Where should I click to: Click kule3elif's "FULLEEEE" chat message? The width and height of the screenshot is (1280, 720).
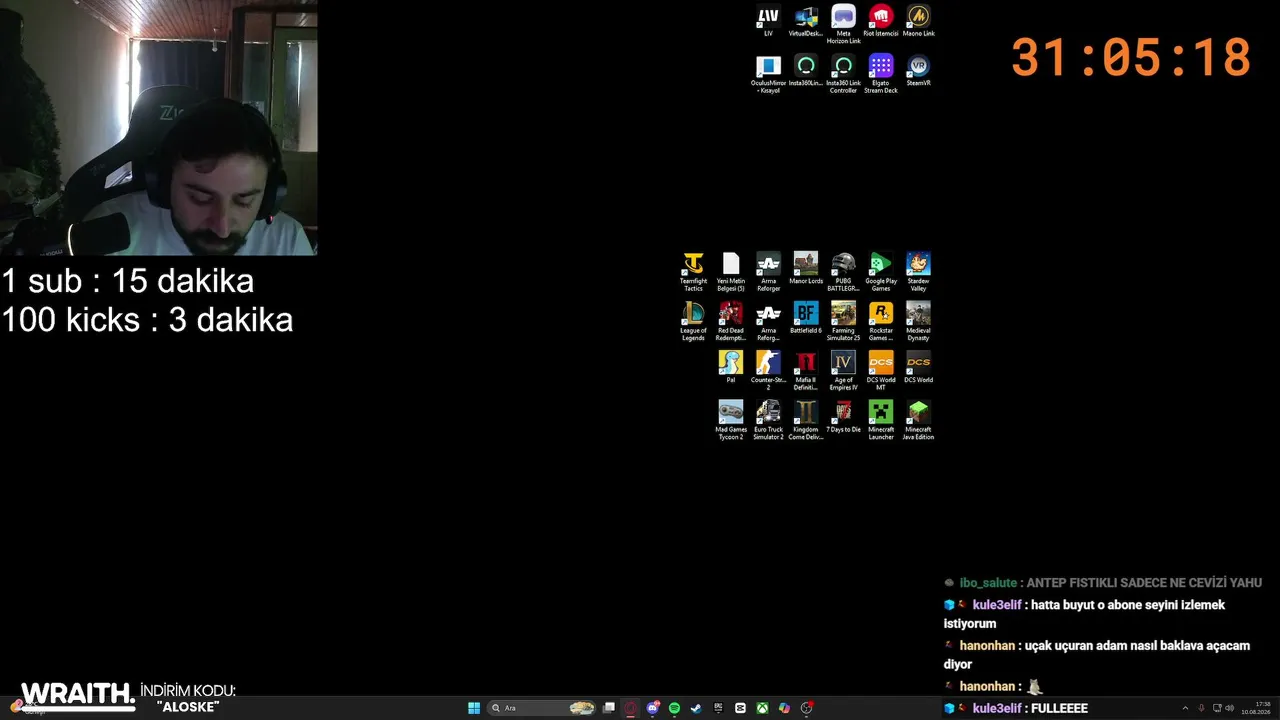pyautogui.click(x=1016, y=708)
